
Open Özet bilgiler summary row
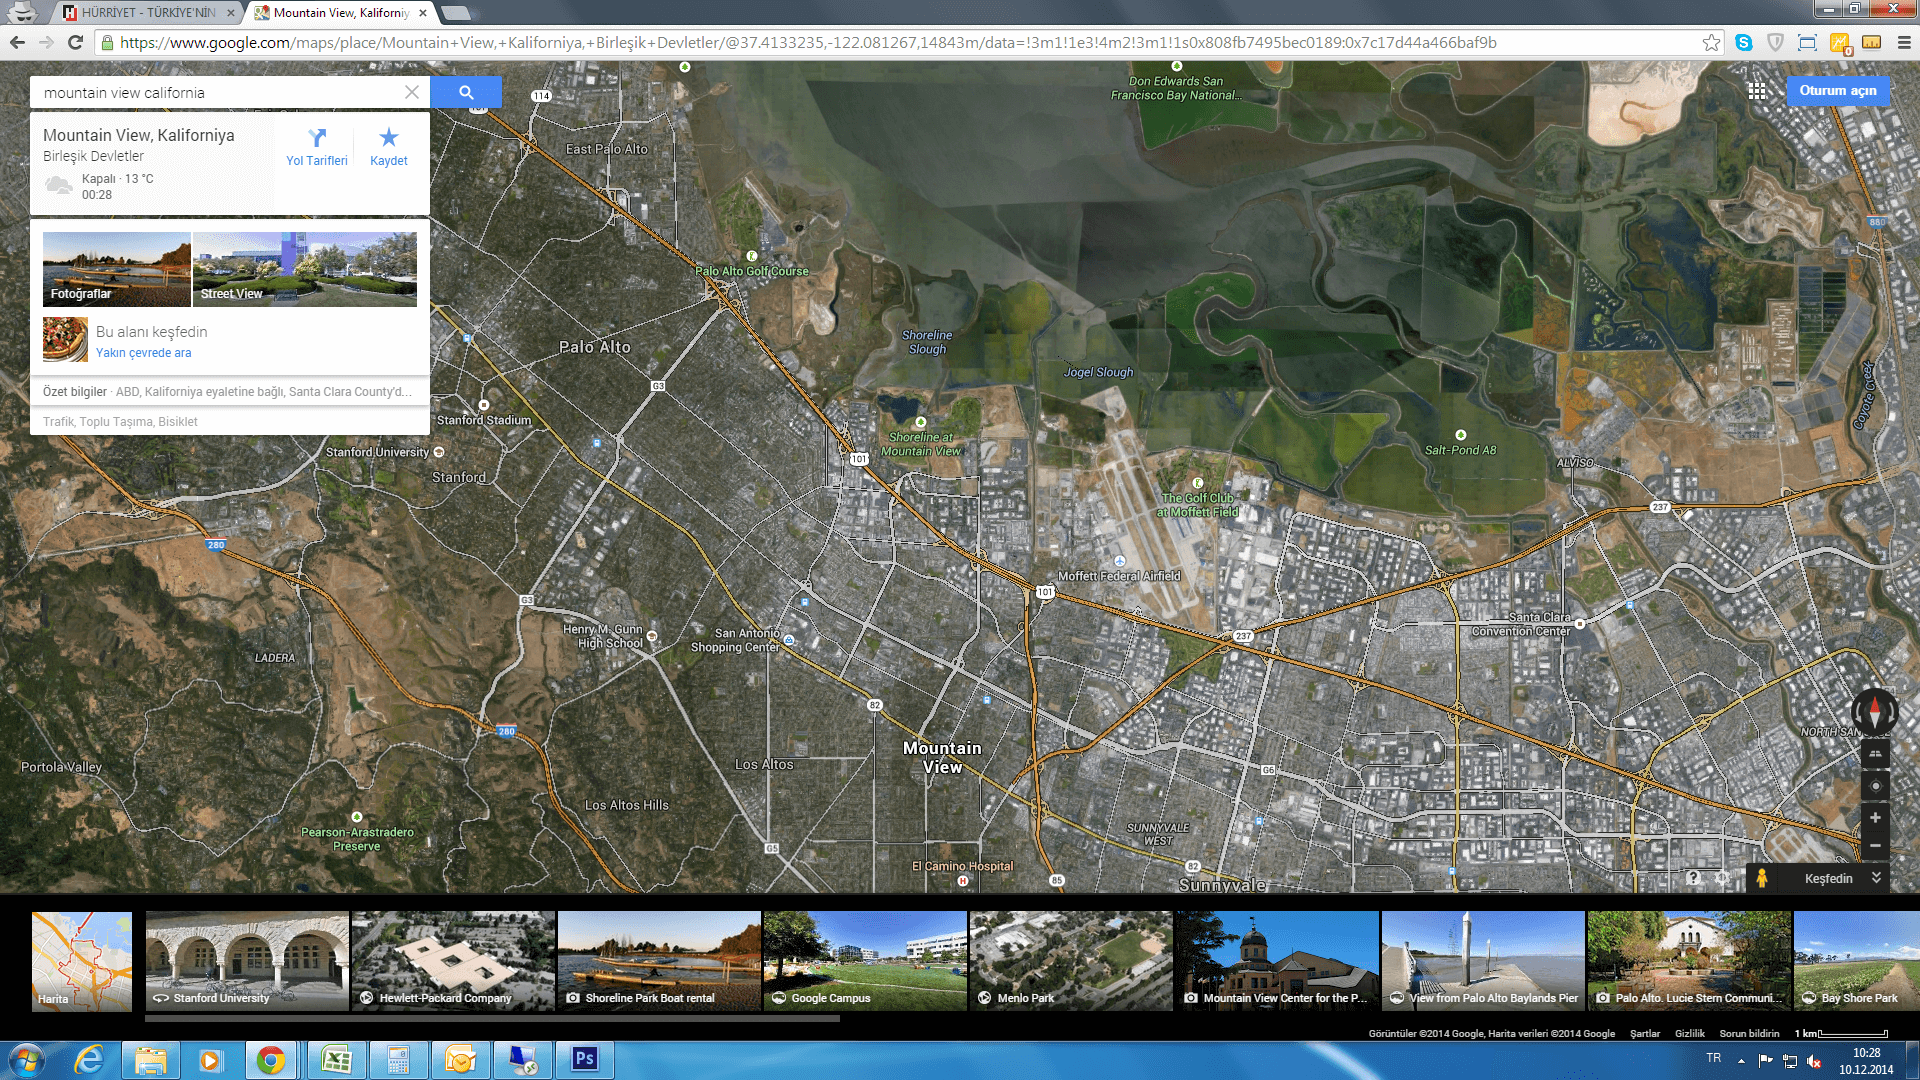pyautogui.click(x=230, y=392)
